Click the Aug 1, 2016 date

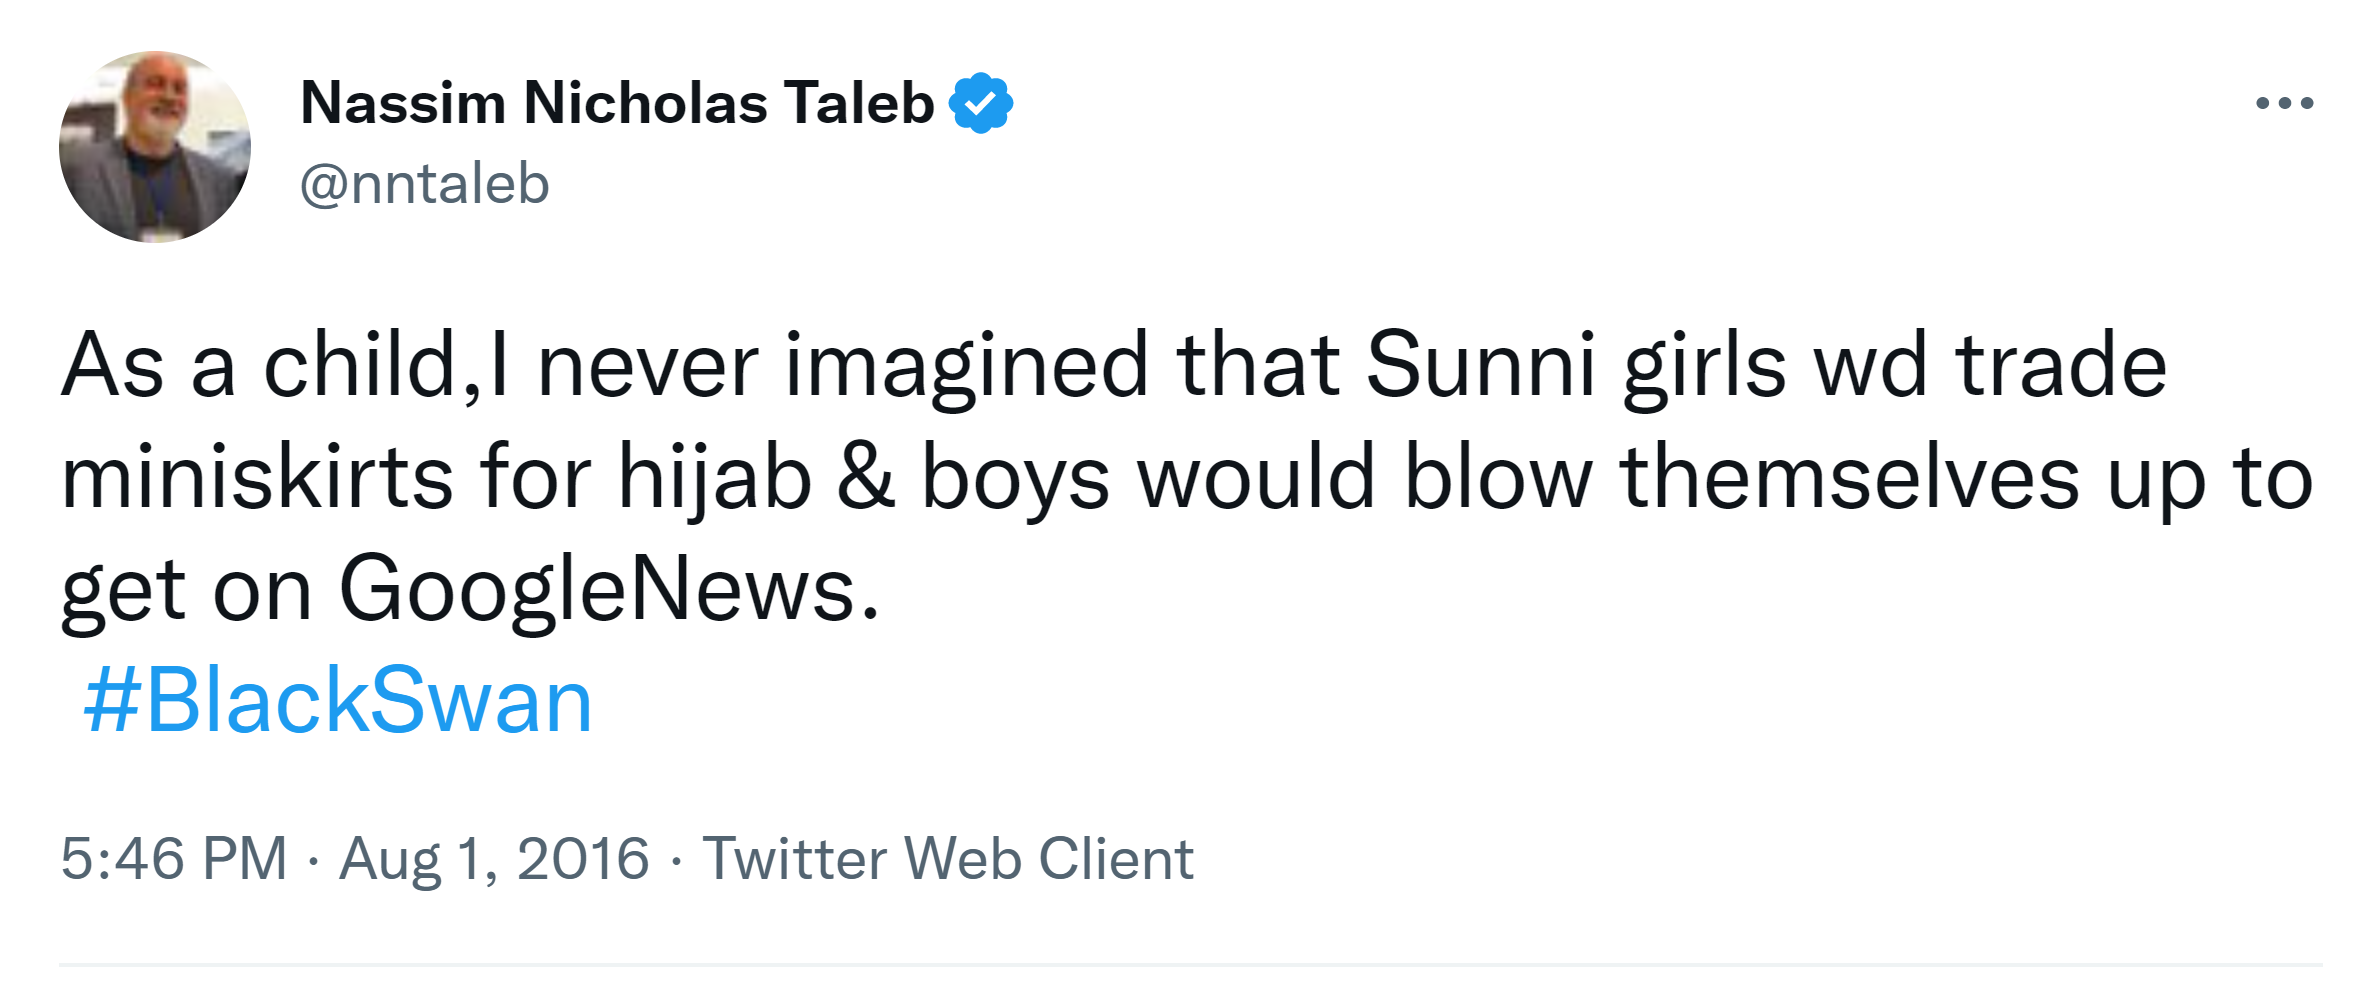[x=494, y=858]
